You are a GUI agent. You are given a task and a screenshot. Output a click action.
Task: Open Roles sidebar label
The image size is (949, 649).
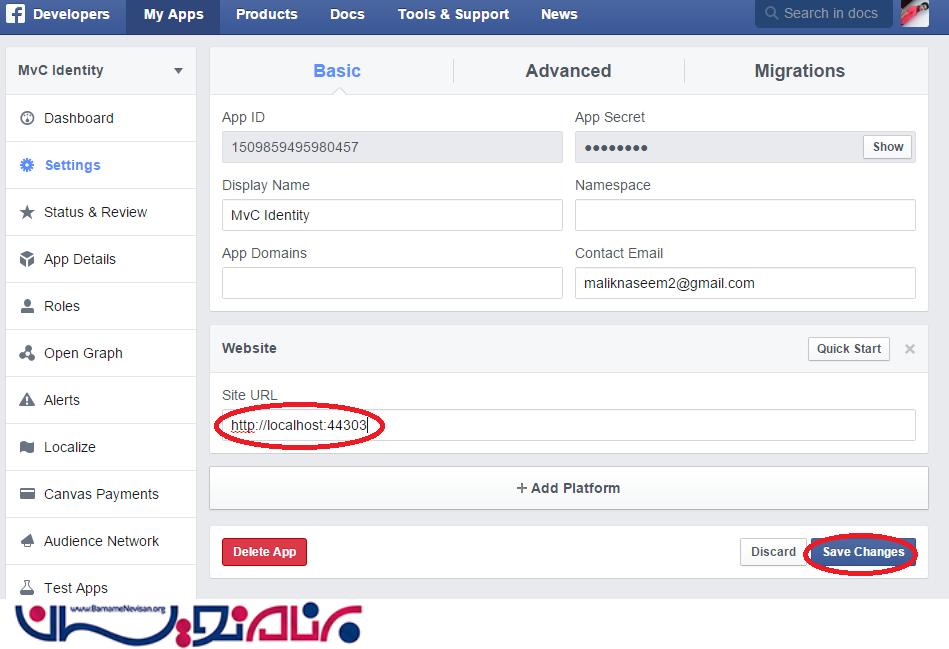(62, 306)
